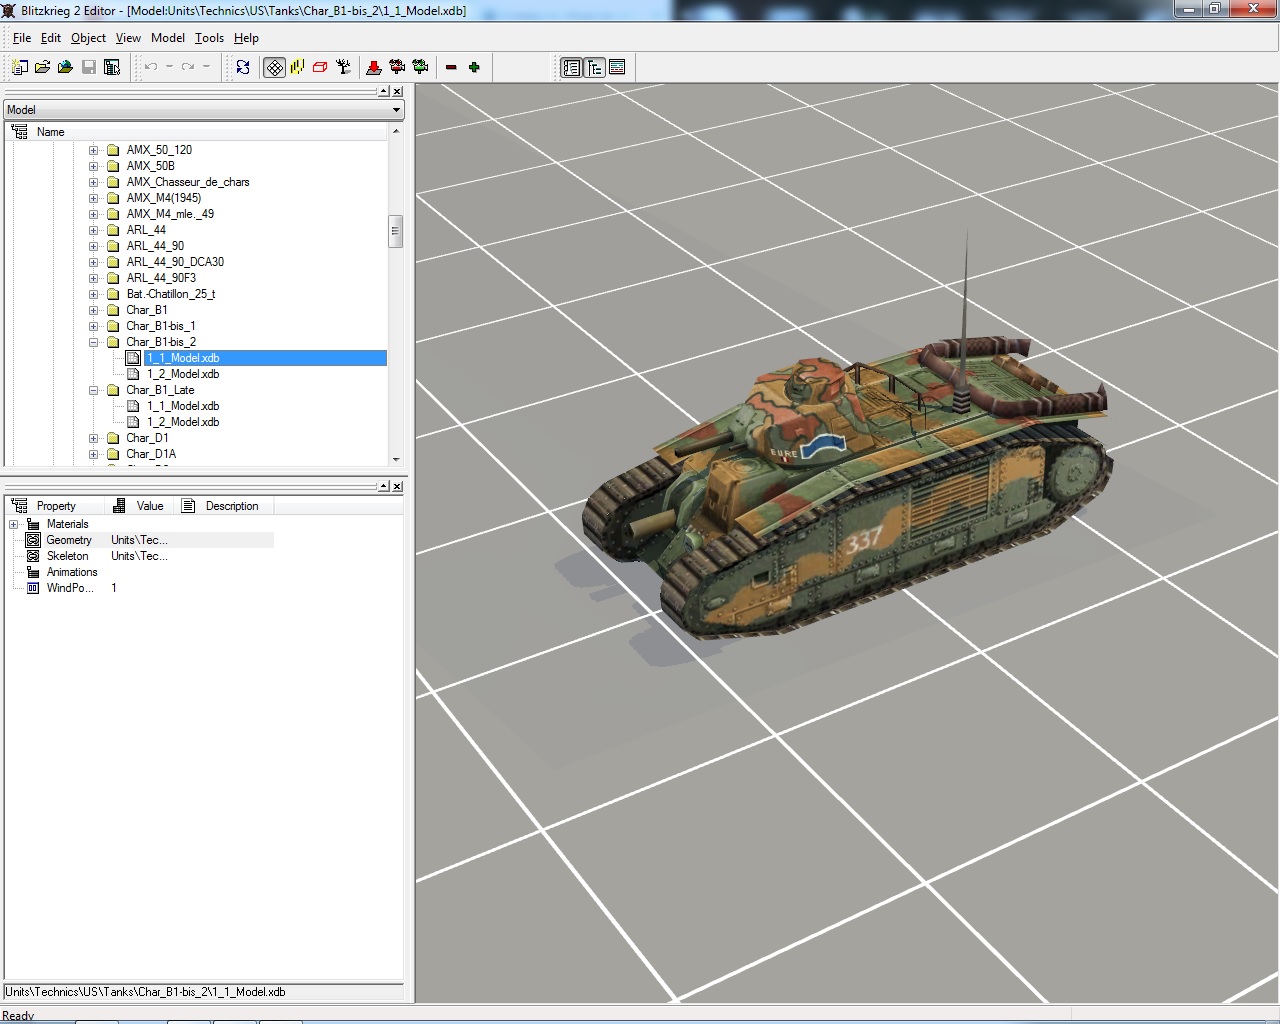Click the green plus toolbar icon
The height and width of the screenshot is (1024, 1280).
click(474, 67)
